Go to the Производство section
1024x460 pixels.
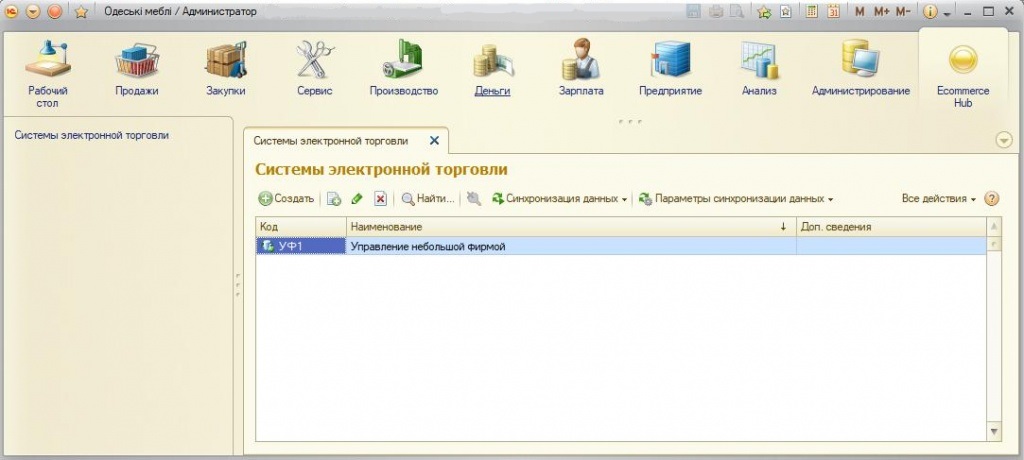[403, 69]
